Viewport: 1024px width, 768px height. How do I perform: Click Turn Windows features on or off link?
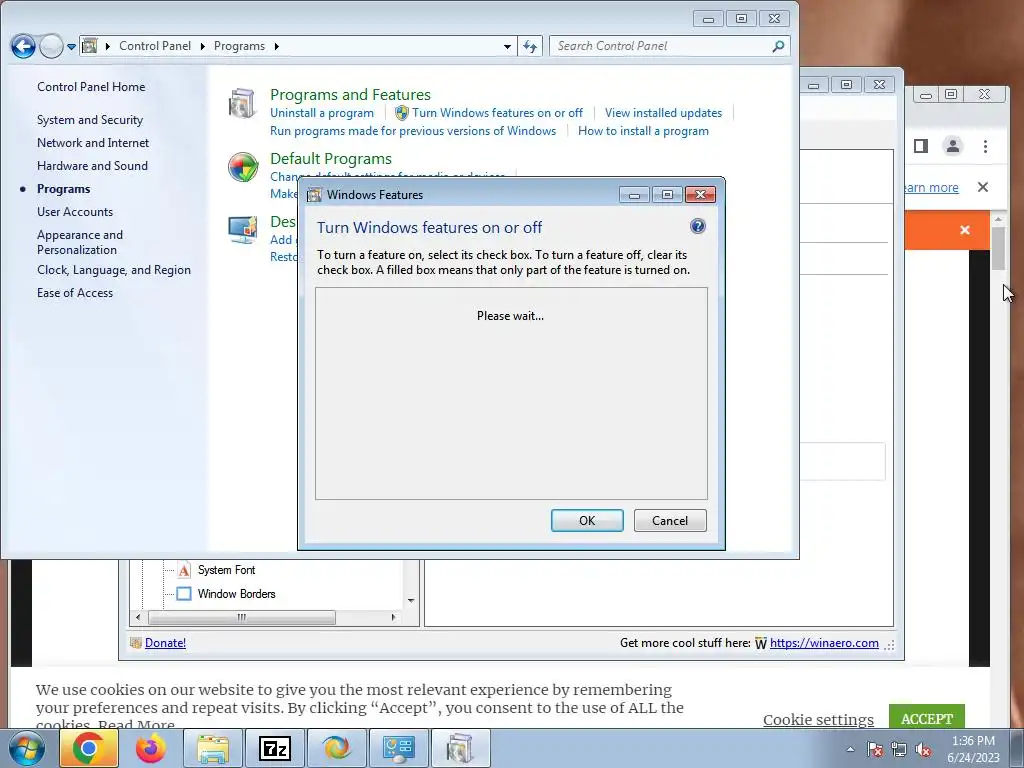[x=497, y=113]
